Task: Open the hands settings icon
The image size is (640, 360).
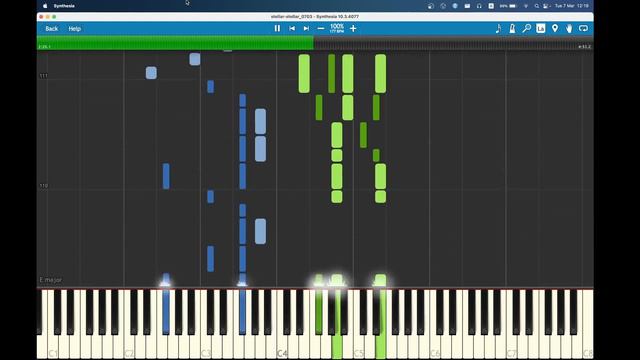Action: 569,29
